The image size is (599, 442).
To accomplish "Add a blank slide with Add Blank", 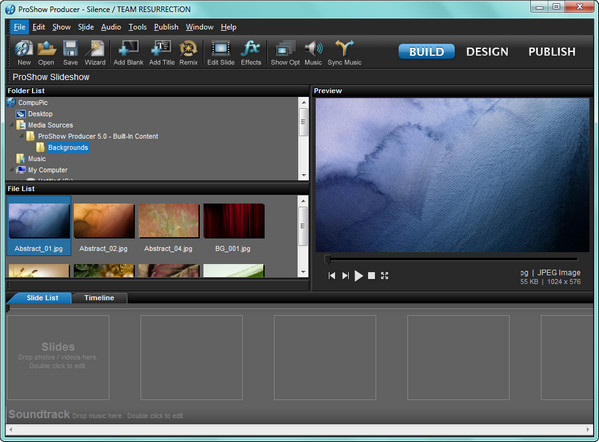I will (128, 52).
